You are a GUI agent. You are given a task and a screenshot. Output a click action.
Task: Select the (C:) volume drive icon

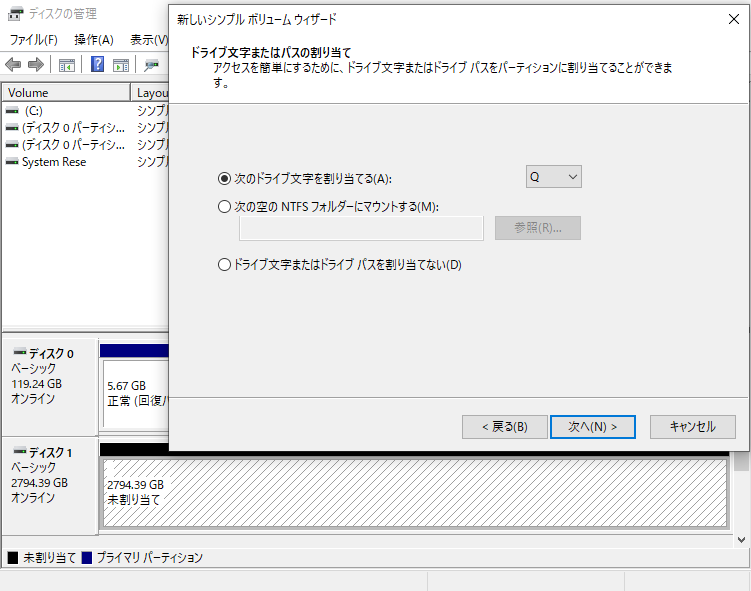12,111
